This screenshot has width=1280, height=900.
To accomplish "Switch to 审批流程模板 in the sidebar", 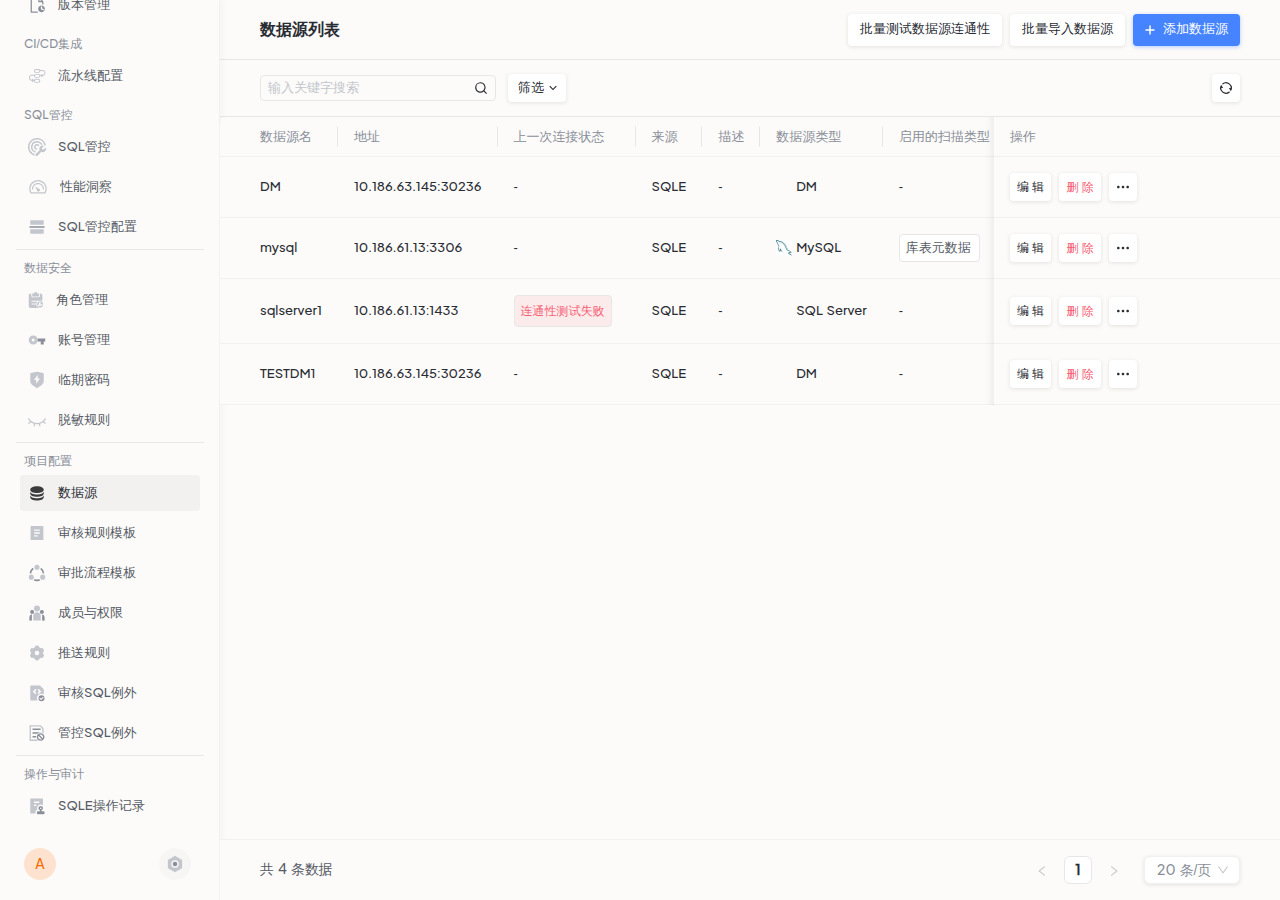I will (37, 572).
